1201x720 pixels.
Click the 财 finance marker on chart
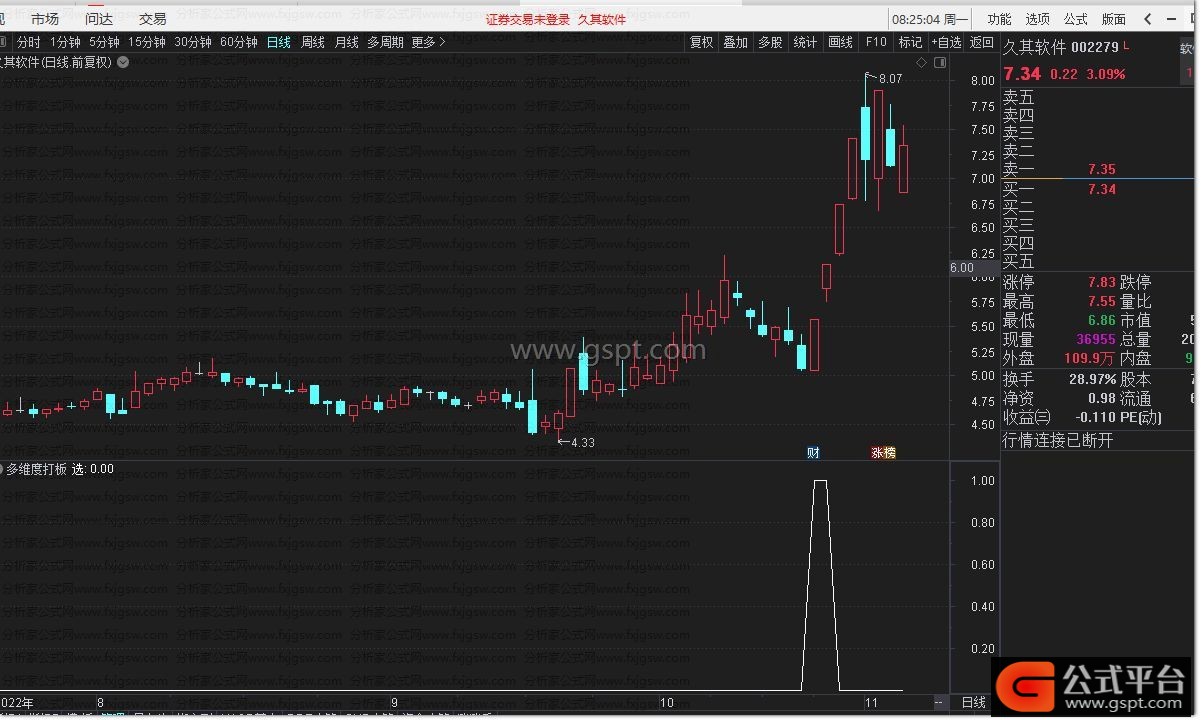(813, 453)
